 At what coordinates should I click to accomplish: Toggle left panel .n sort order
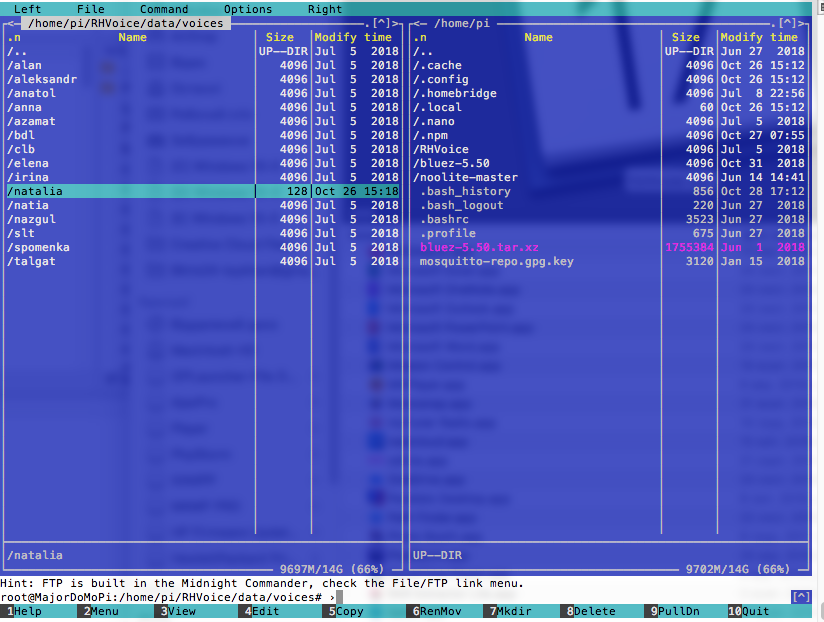(14, 37)
